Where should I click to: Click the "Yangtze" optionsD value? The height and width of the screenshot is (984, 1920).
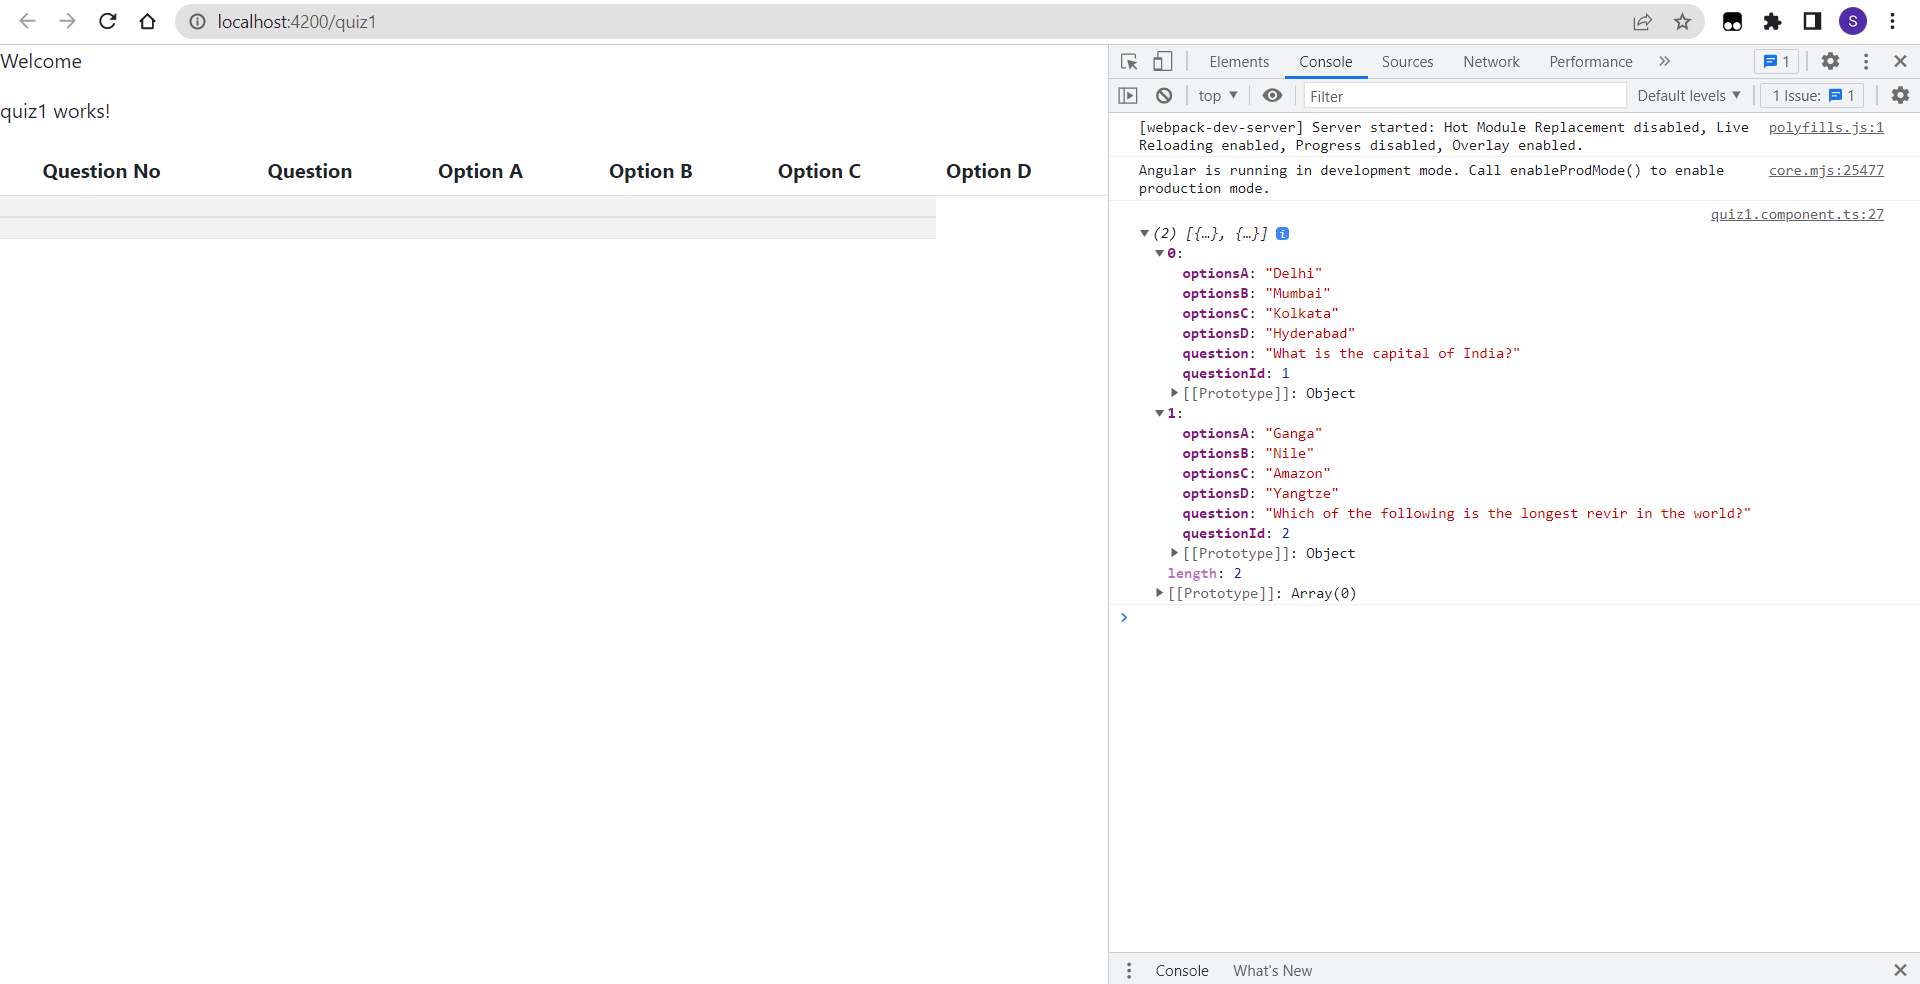tap(1302, 494)
